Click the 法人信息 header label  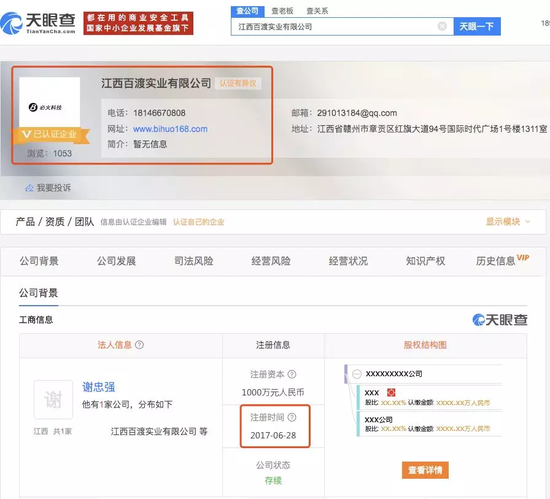(115, 345)
